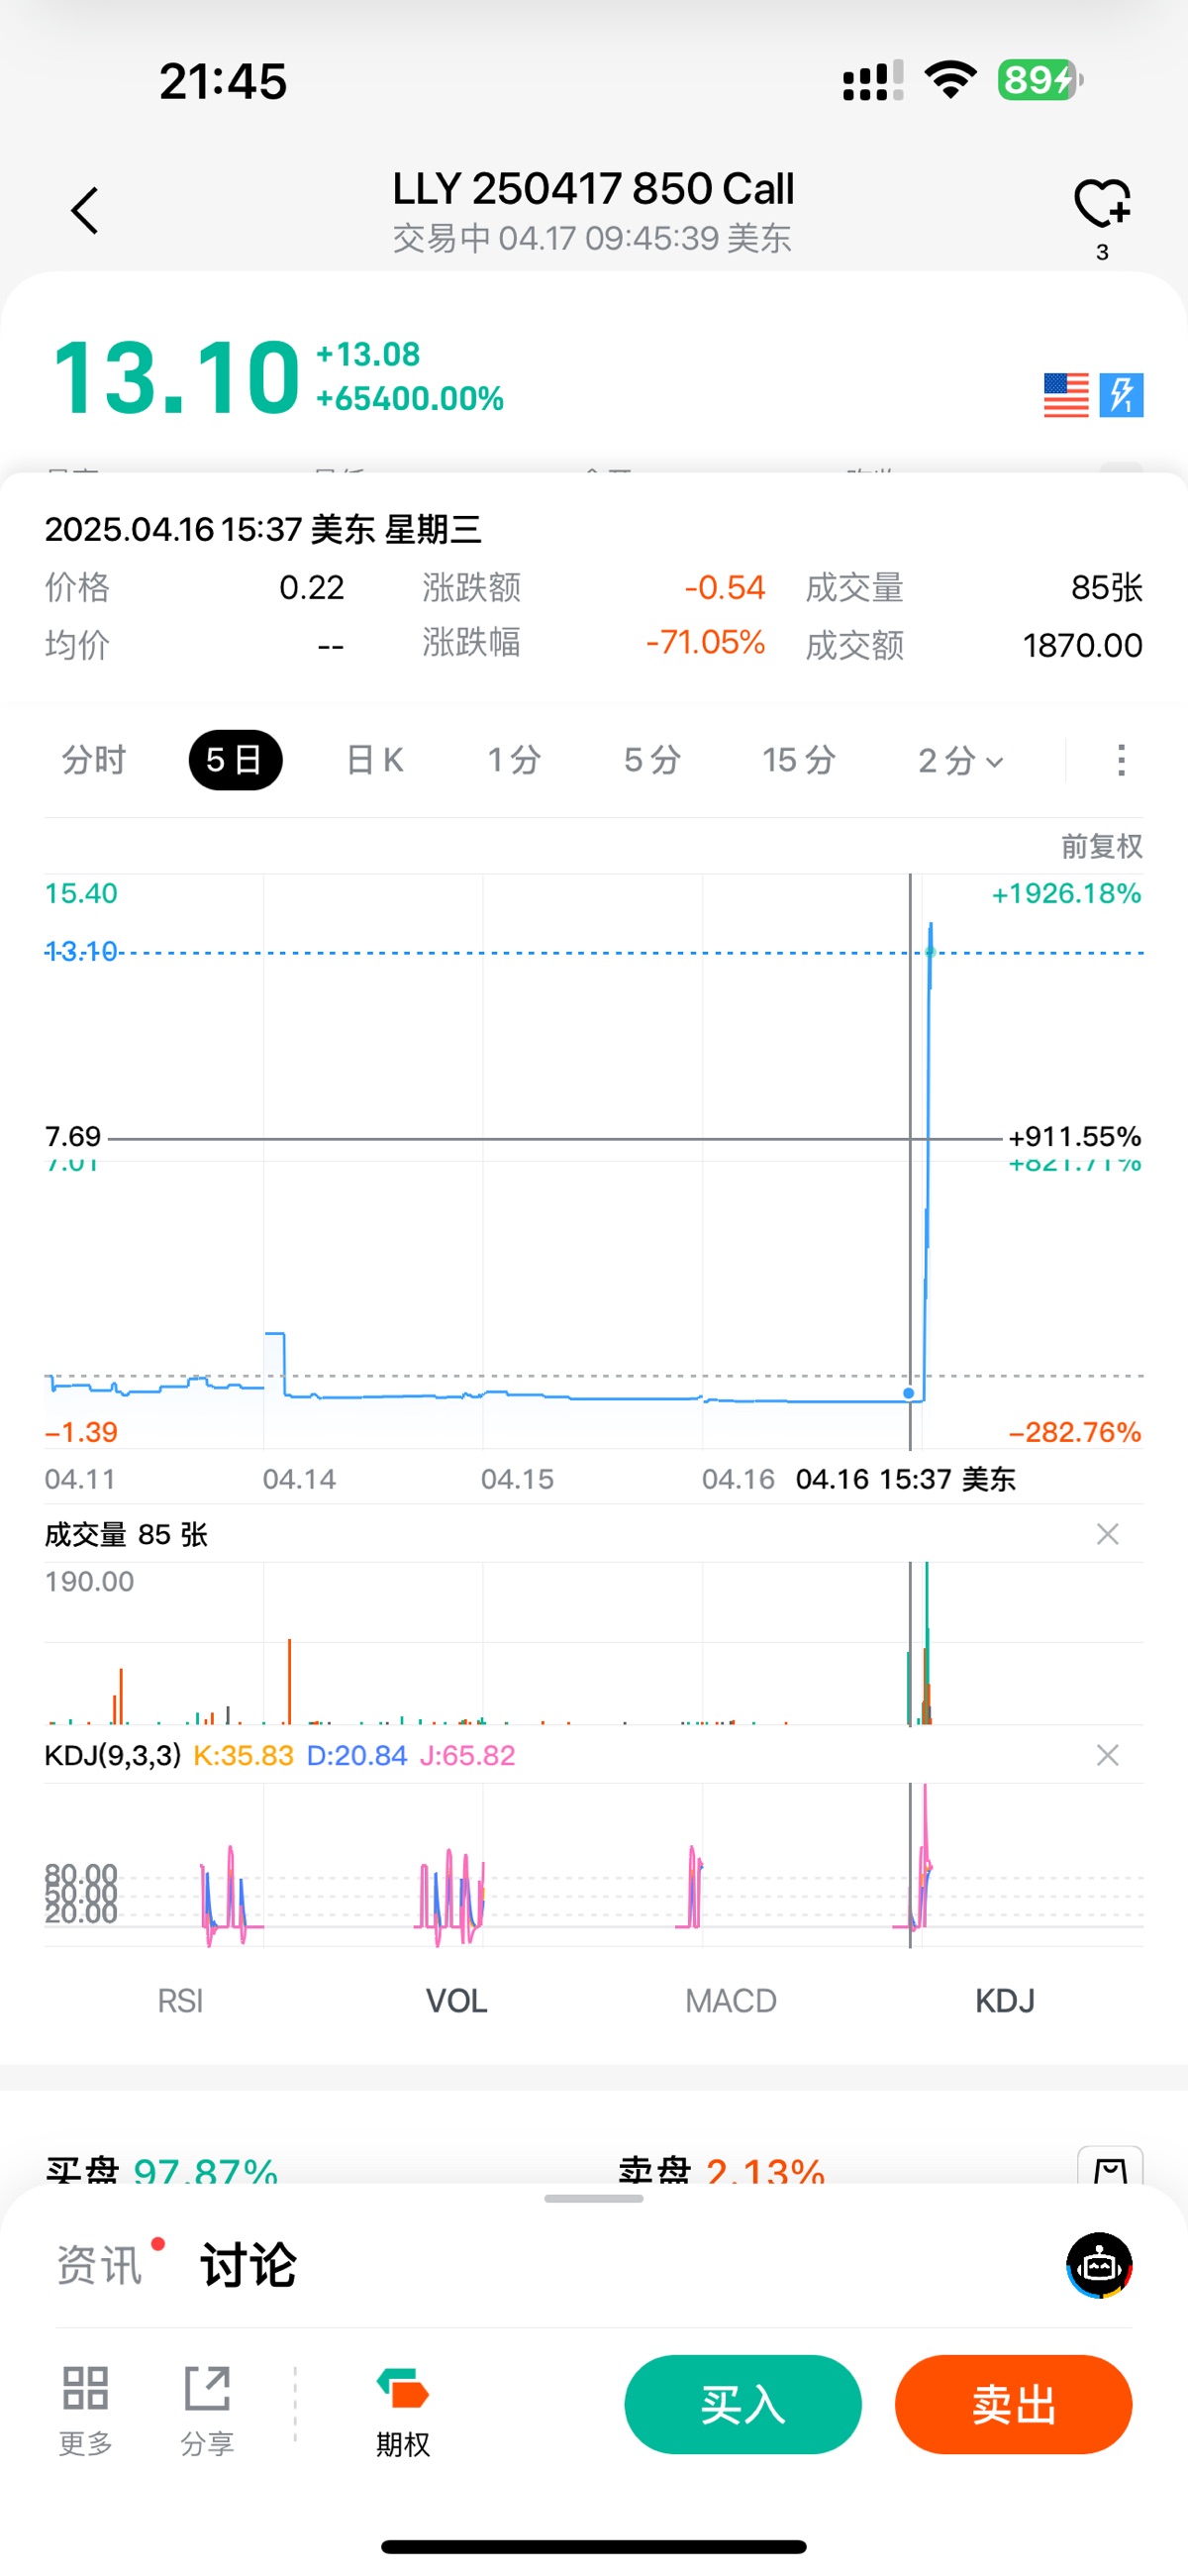Image resolution: width=1188 pixels, height=2576 pixels.
Task: Tap the lightning quote icon
Action: pyautogui.click(x=1121, y=395)
